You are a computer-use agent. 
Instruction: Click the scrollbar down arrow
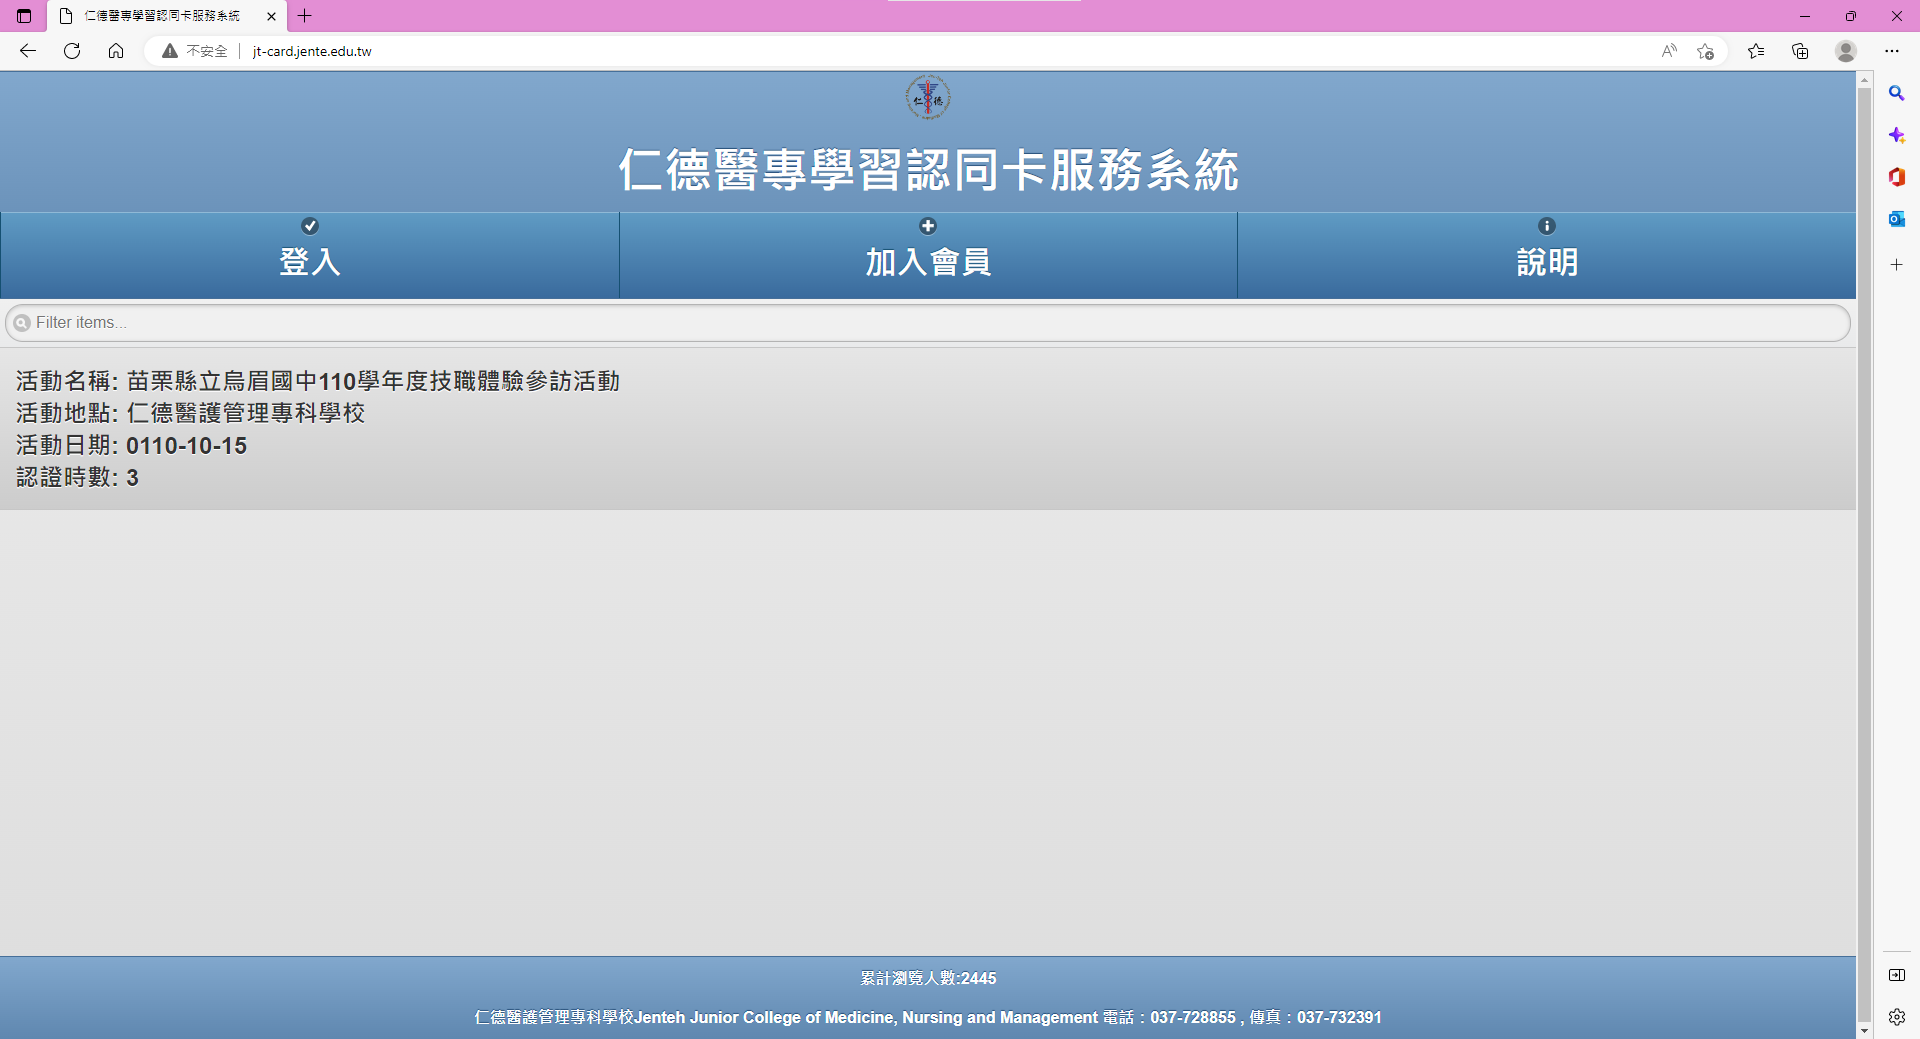(x=1864, y=1031)
